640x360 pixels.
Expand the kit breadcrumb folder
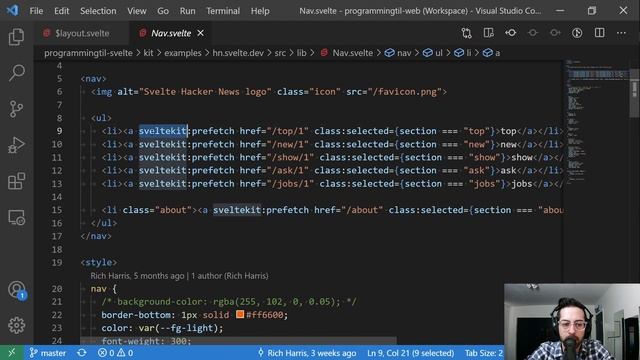click(x=148, y=53)
